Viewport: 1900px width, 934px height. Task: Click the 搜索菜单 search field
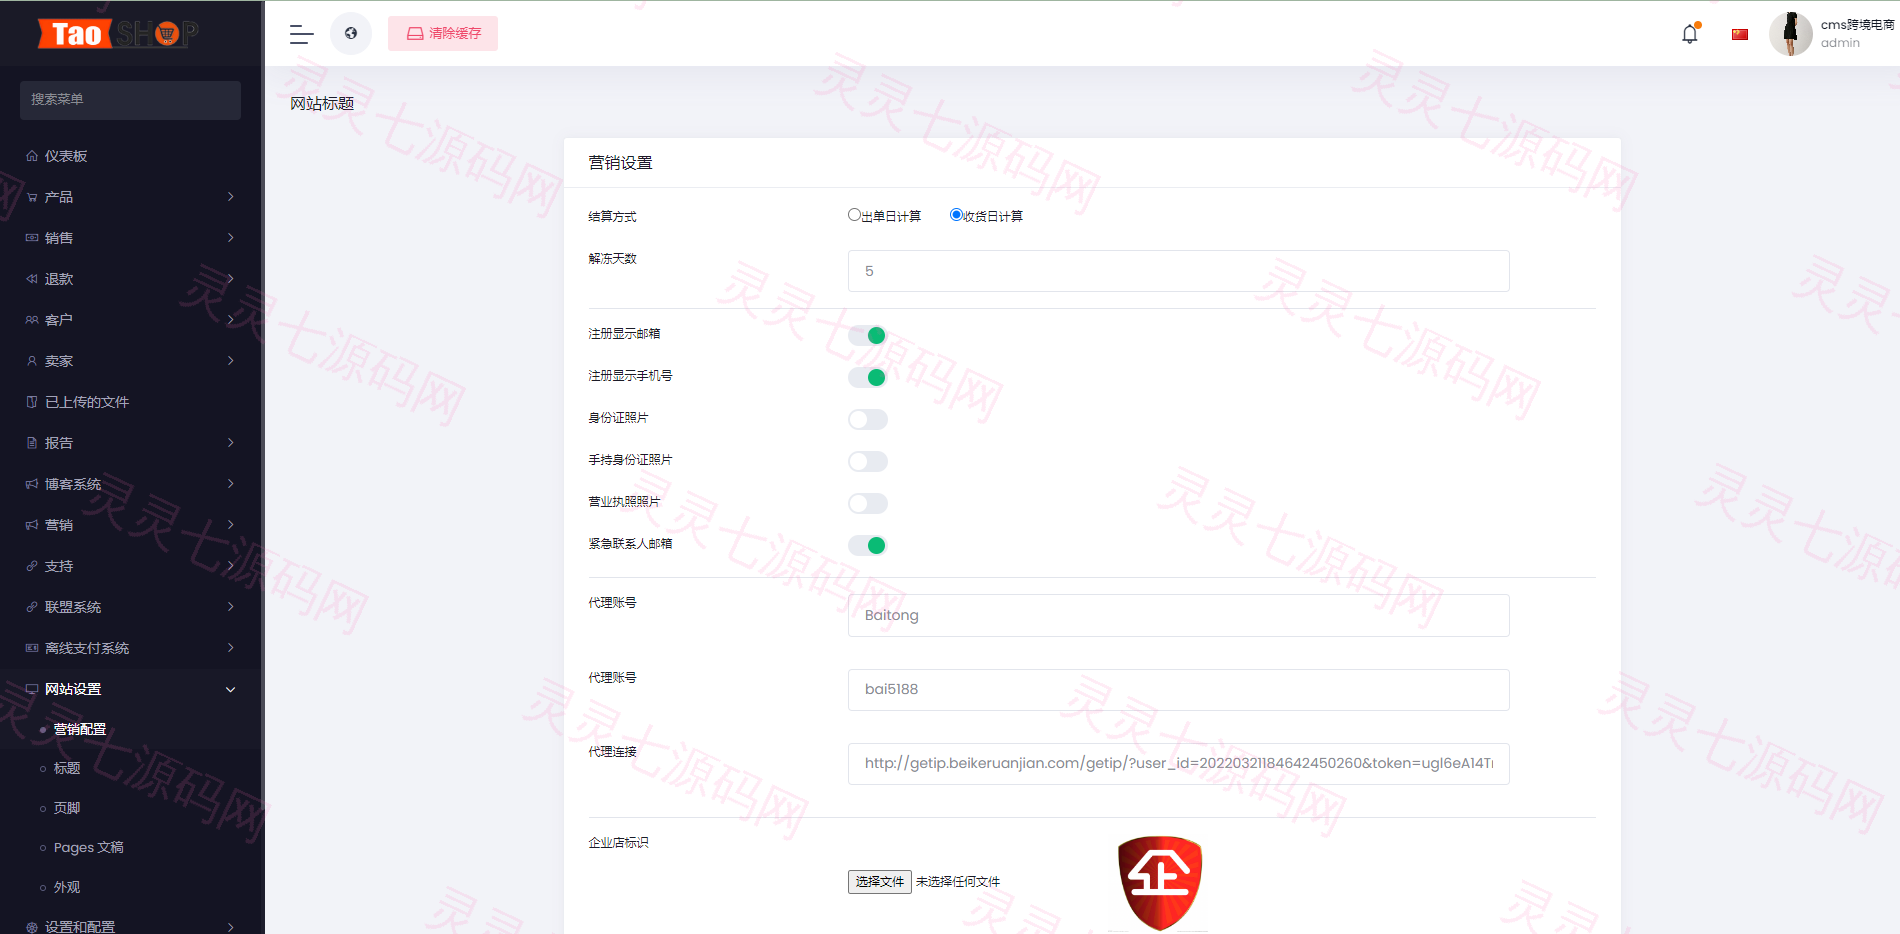coord(130,100)
